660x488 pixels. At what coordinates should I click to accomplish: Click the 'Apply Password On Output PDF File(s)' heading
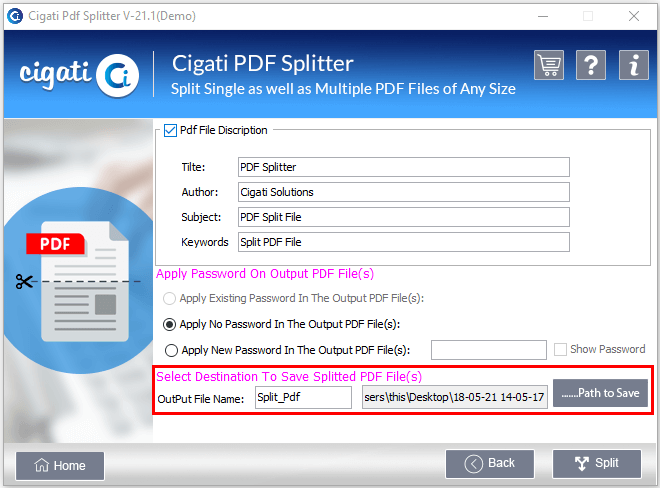(265, 274)
